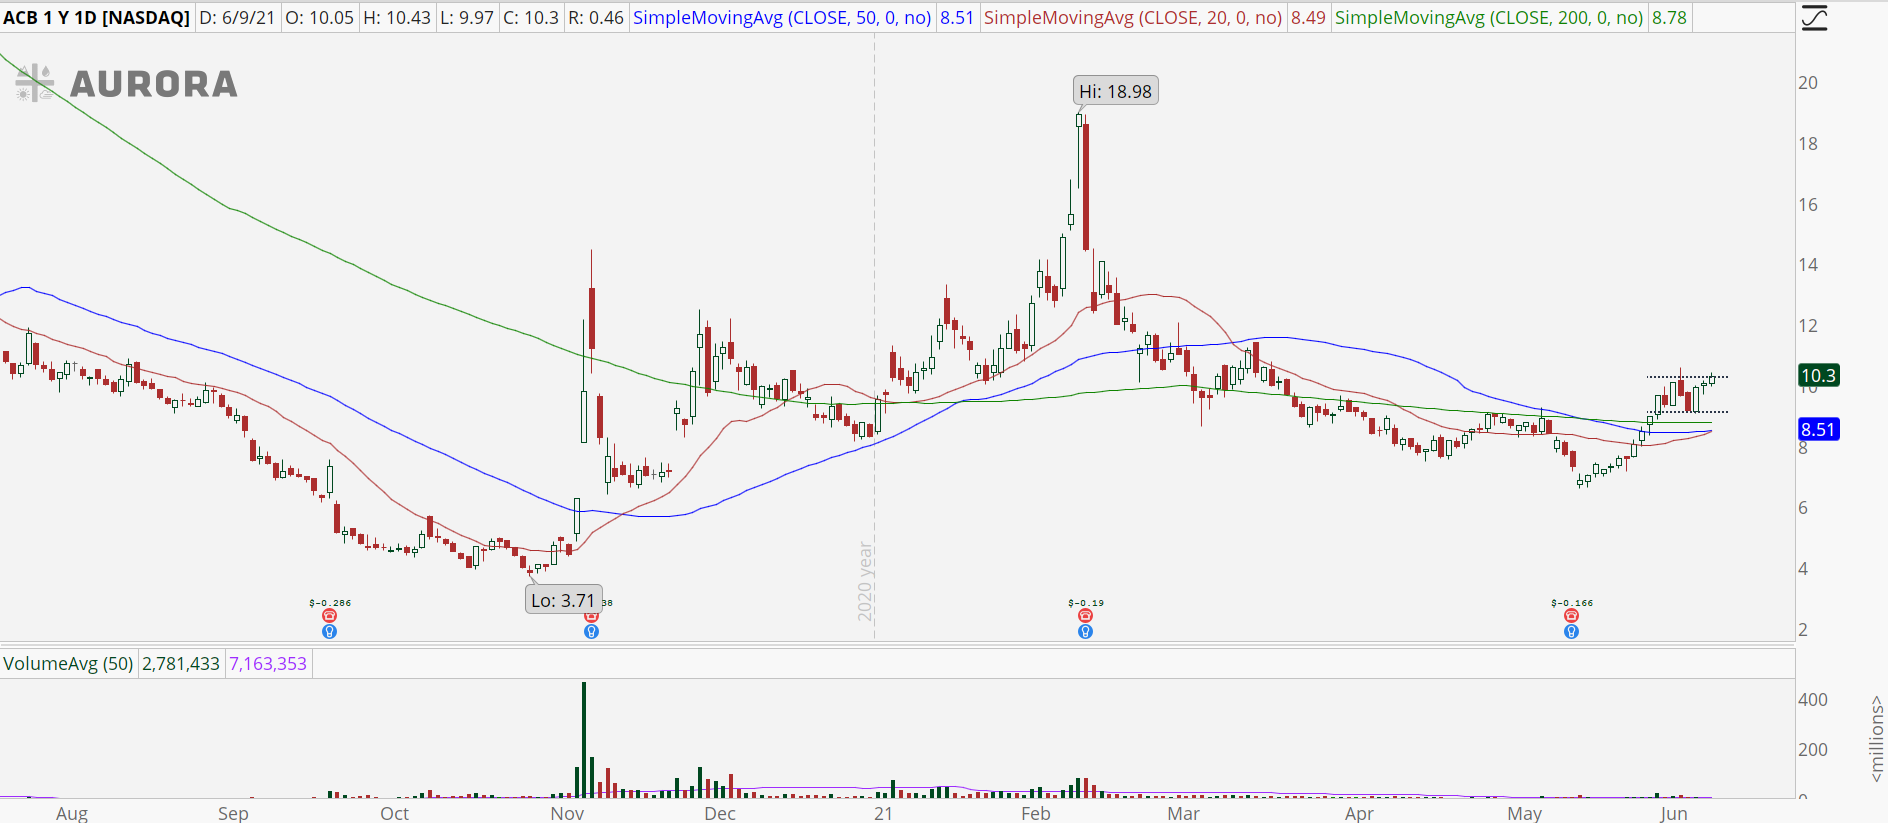Click the Hi: 18.98 price bubble
This screenshot has height=823, width=1888.
pyautogui.click(x=1115, y=91)
